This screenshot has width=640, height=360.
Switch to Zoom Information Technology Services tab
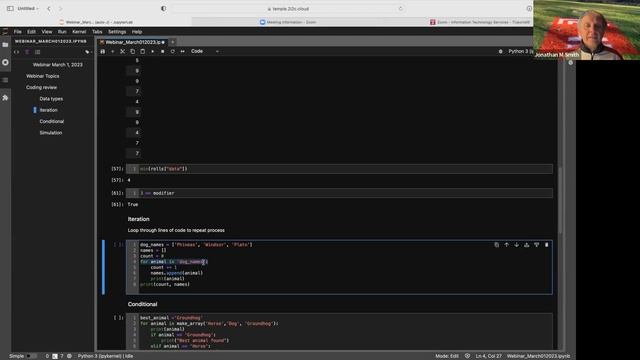click(x=480, y=22)
